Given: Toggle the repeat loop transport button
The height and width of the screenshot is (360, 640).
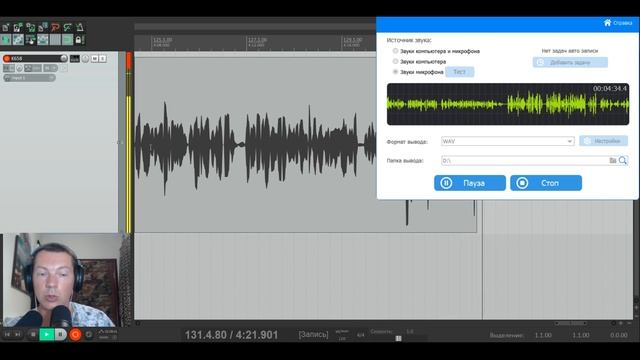Looking at the screenshot, I should (89, 335).
